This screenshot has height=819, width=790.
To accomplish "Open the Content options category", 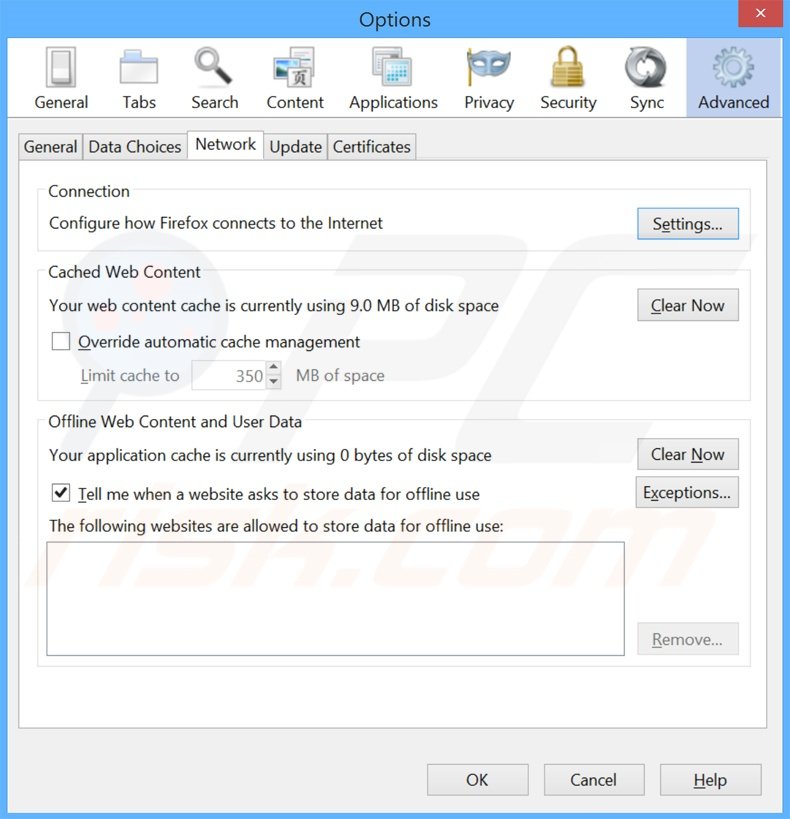I will [x=295, y=78].
